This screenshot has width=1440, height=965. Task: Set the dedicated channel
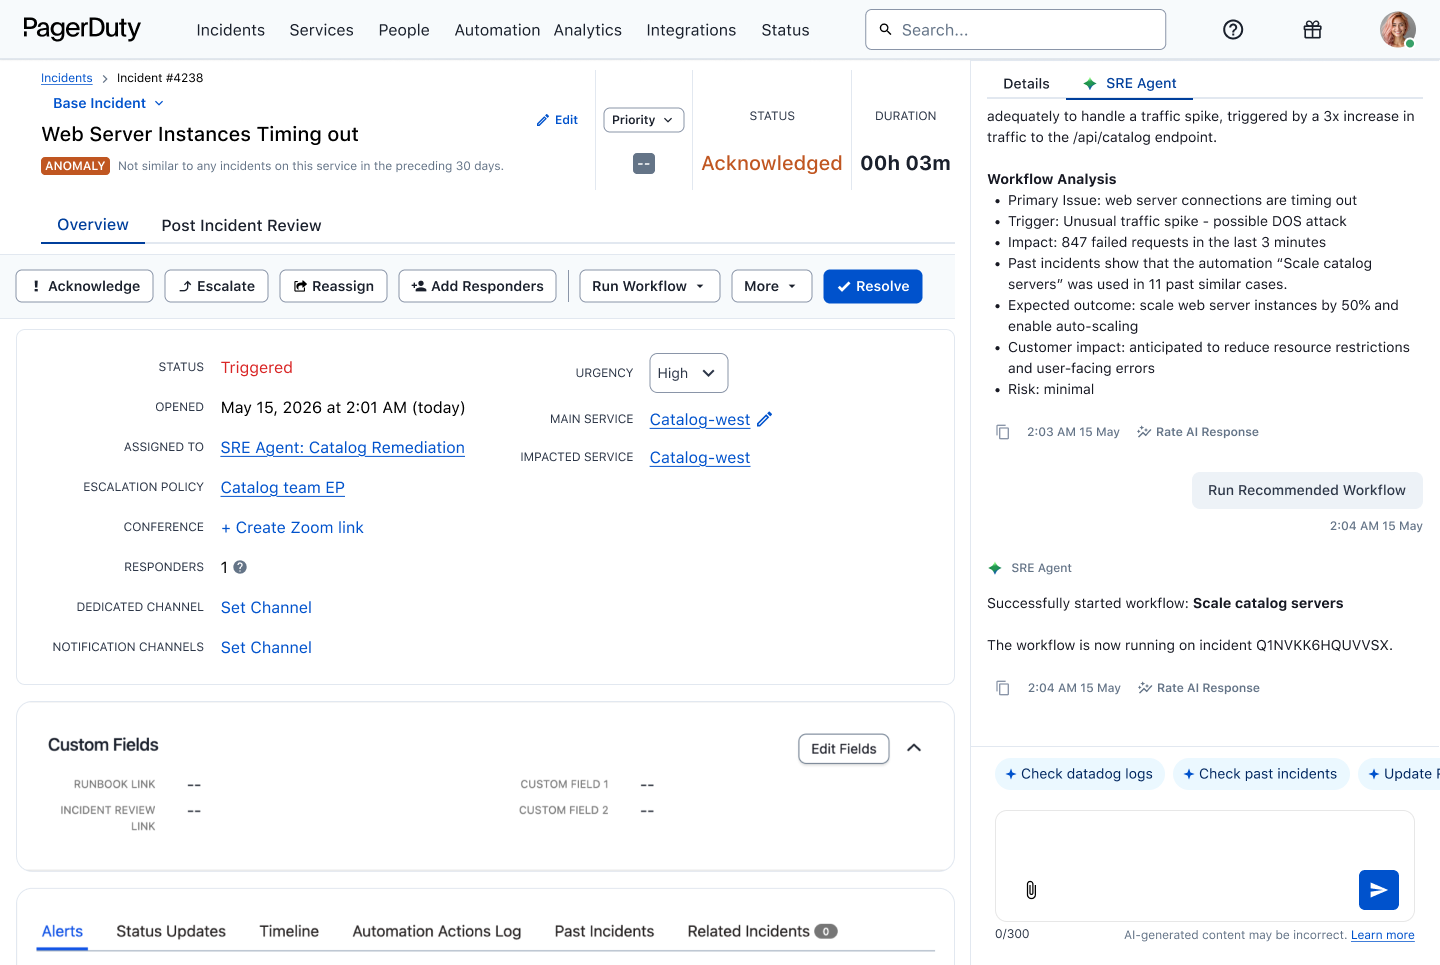(x=266, y=608)
